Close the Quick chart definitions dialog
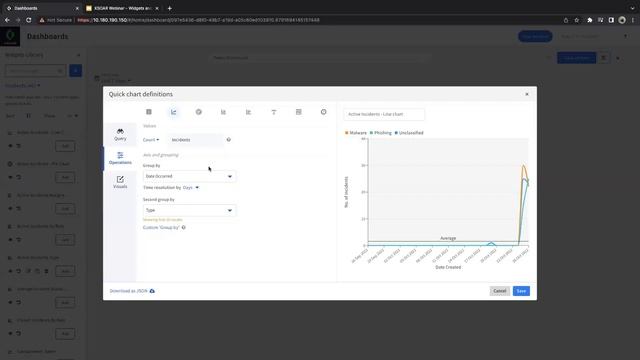The width and height of the screenshot is (640, 360). [527, 94]
